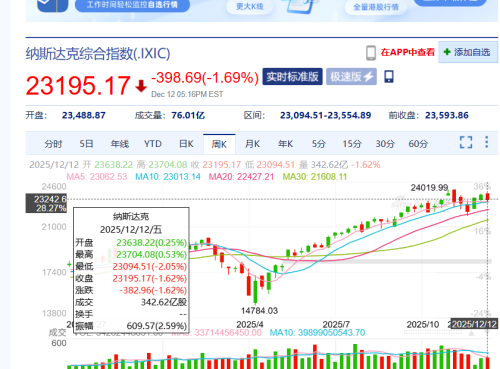Click the tooltip 成交 value 342.62亿股
Image resolution: width=500 pixels, height=369 pixels.
164,302
